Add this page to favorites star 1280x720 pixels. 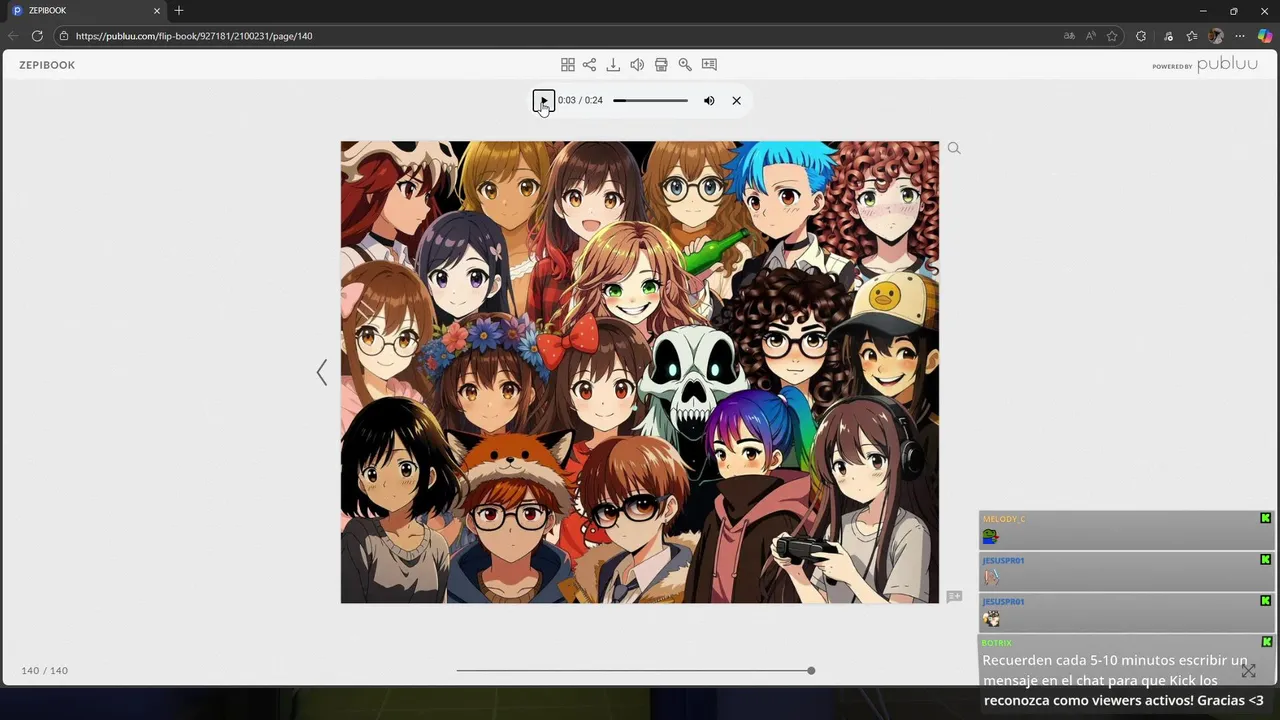tap(1112, 36)
